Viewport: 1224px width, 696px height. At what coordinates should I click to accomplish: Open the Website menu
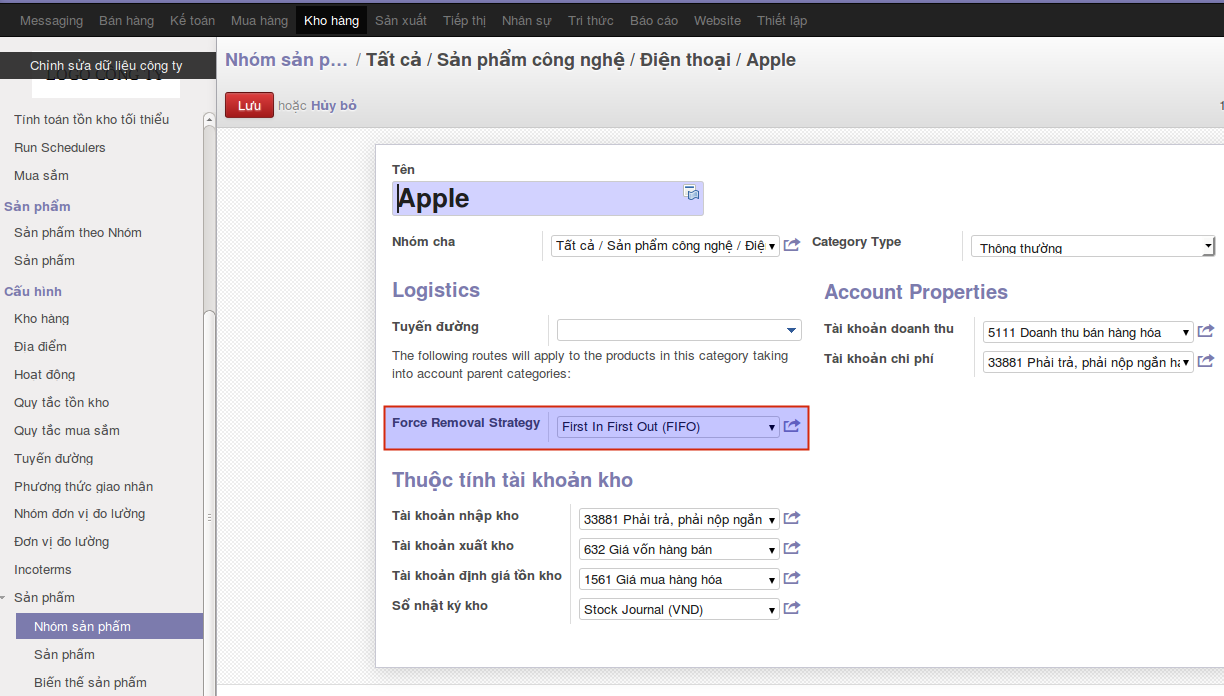(x=717, y=20)
